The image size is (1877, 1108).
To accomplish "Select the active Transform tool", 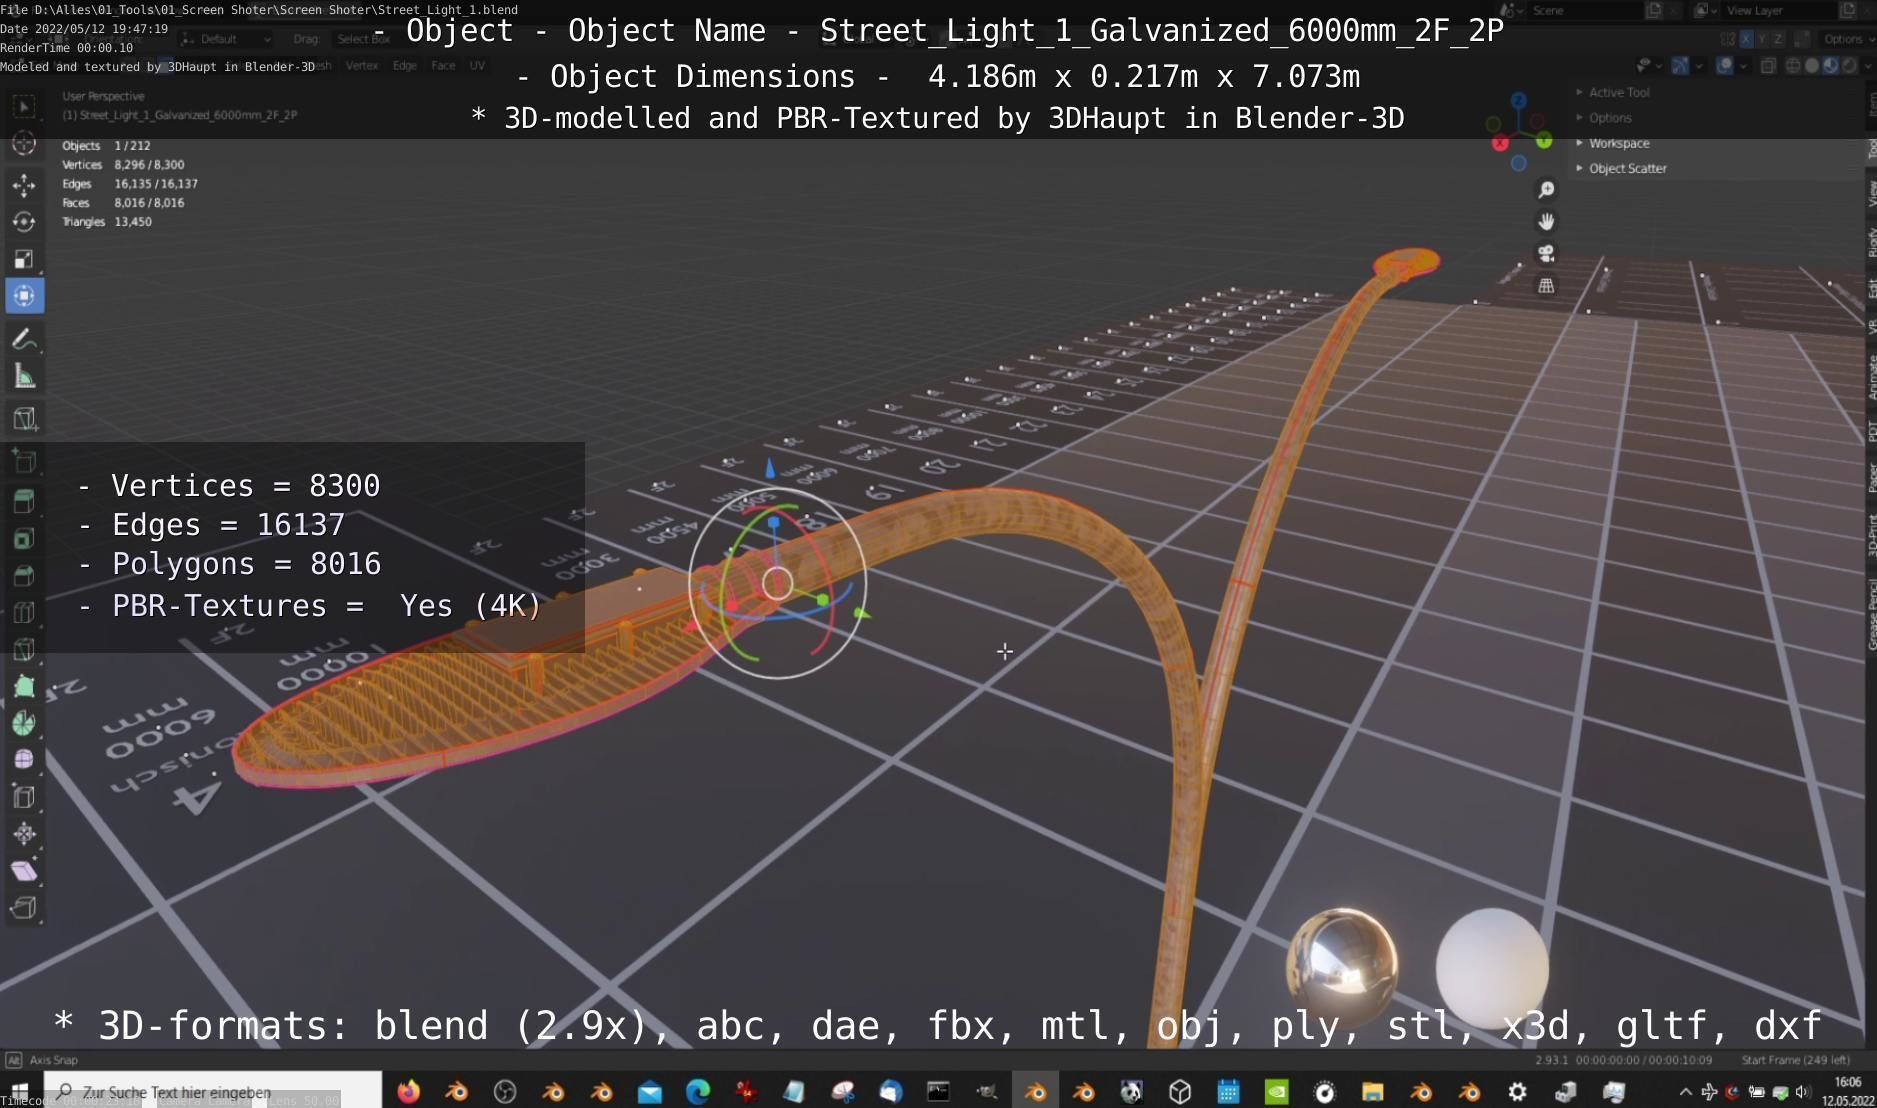I will click(x=24, y=296).
